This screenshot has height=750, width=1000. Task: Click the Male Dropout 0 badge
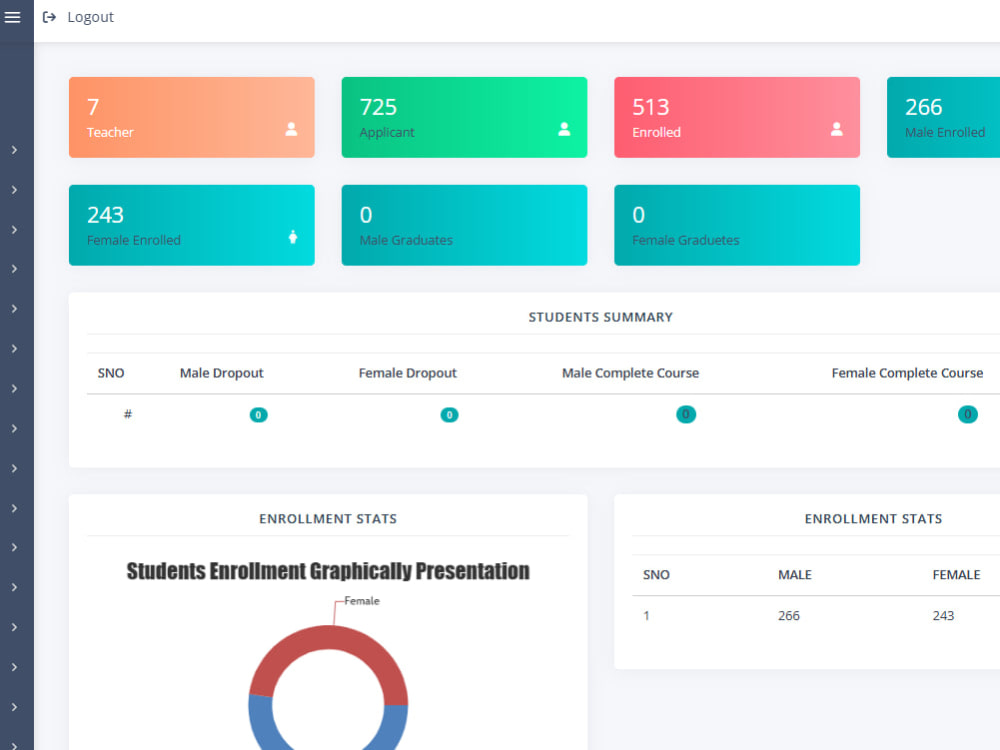258,415
